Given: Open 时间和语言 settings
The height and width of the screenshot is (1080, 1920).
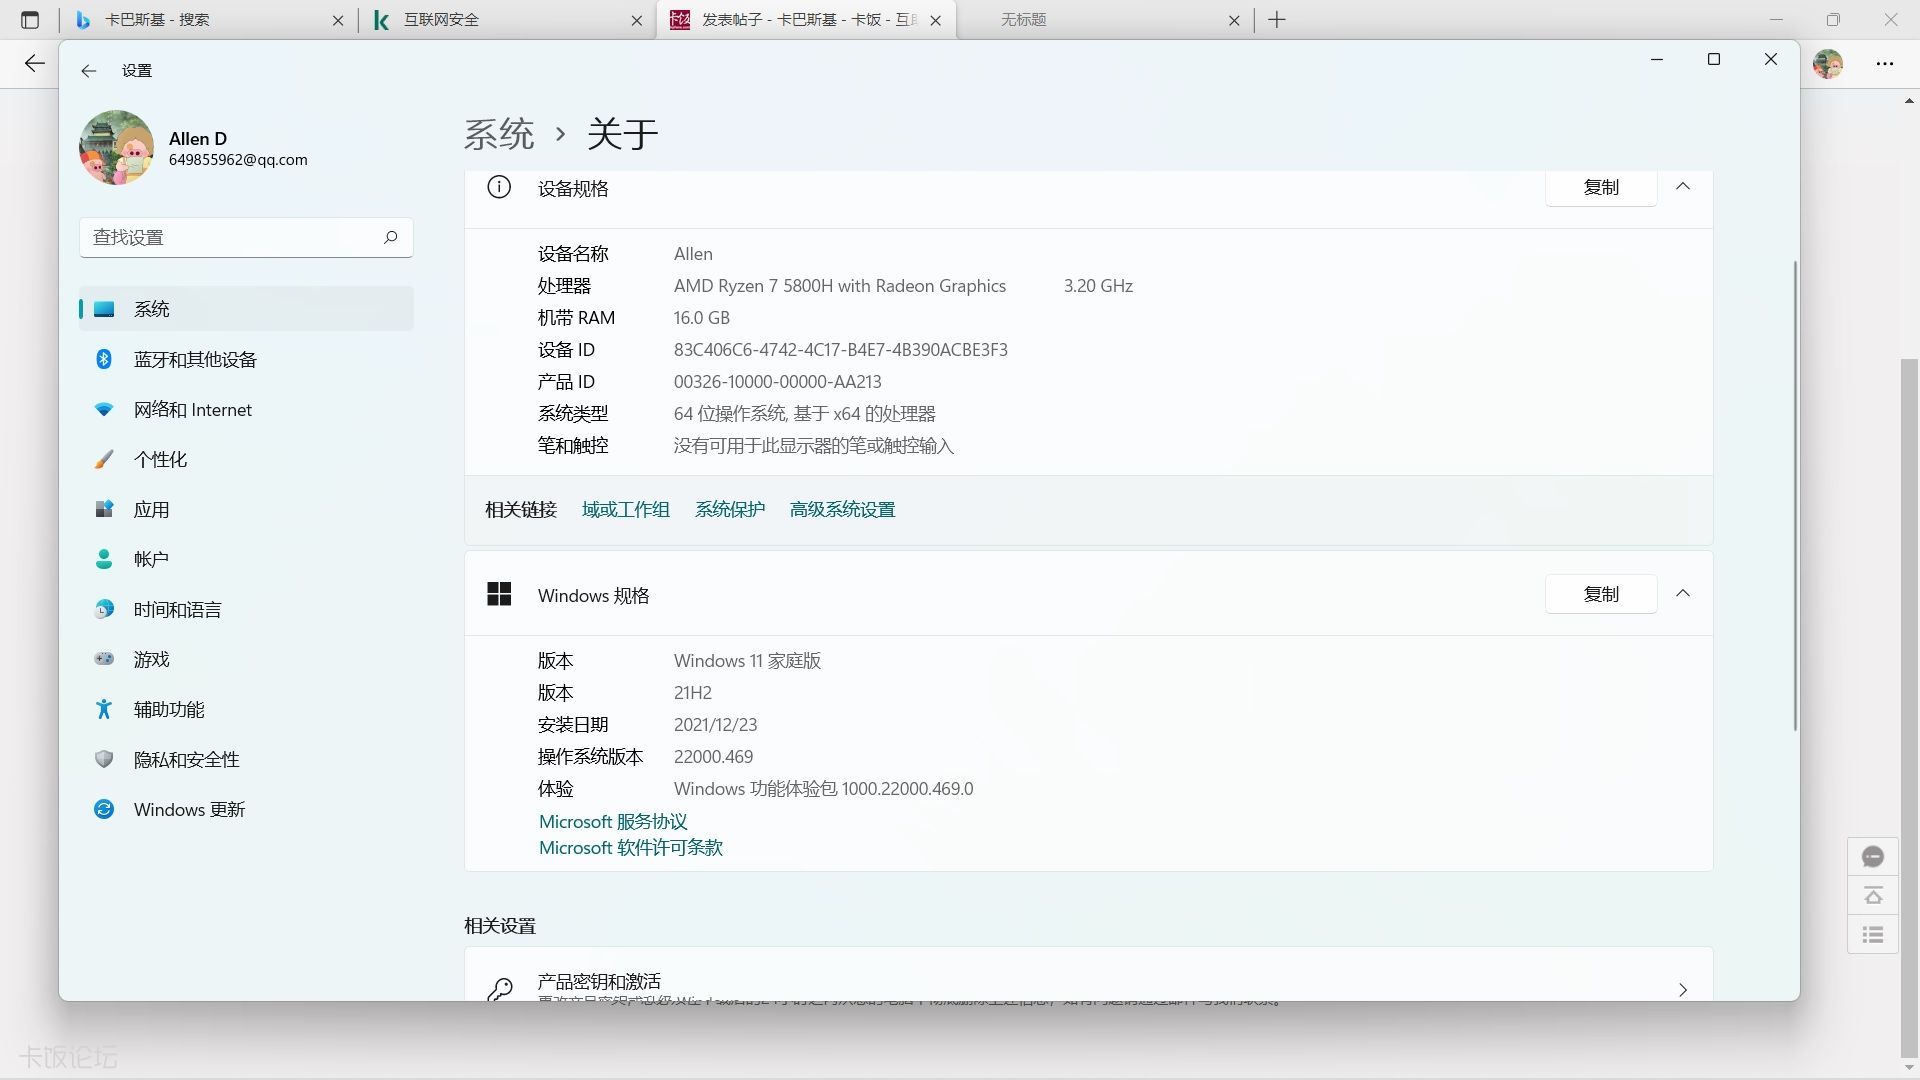Looking at the screenshot, I should click(246, 609).
